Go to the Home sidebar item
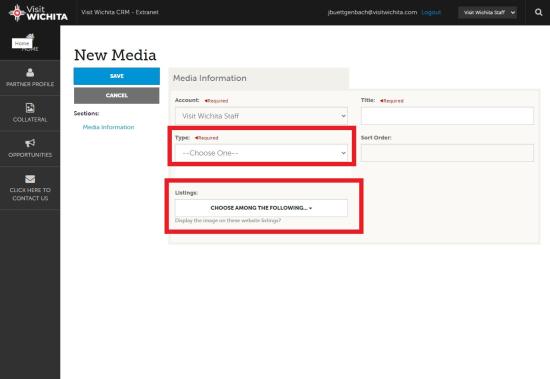The image size is (550, 379). coord(30,42)
